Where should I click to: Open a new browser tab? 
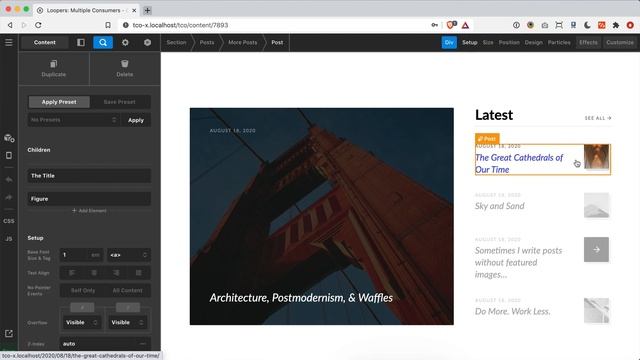click(147, 10)
